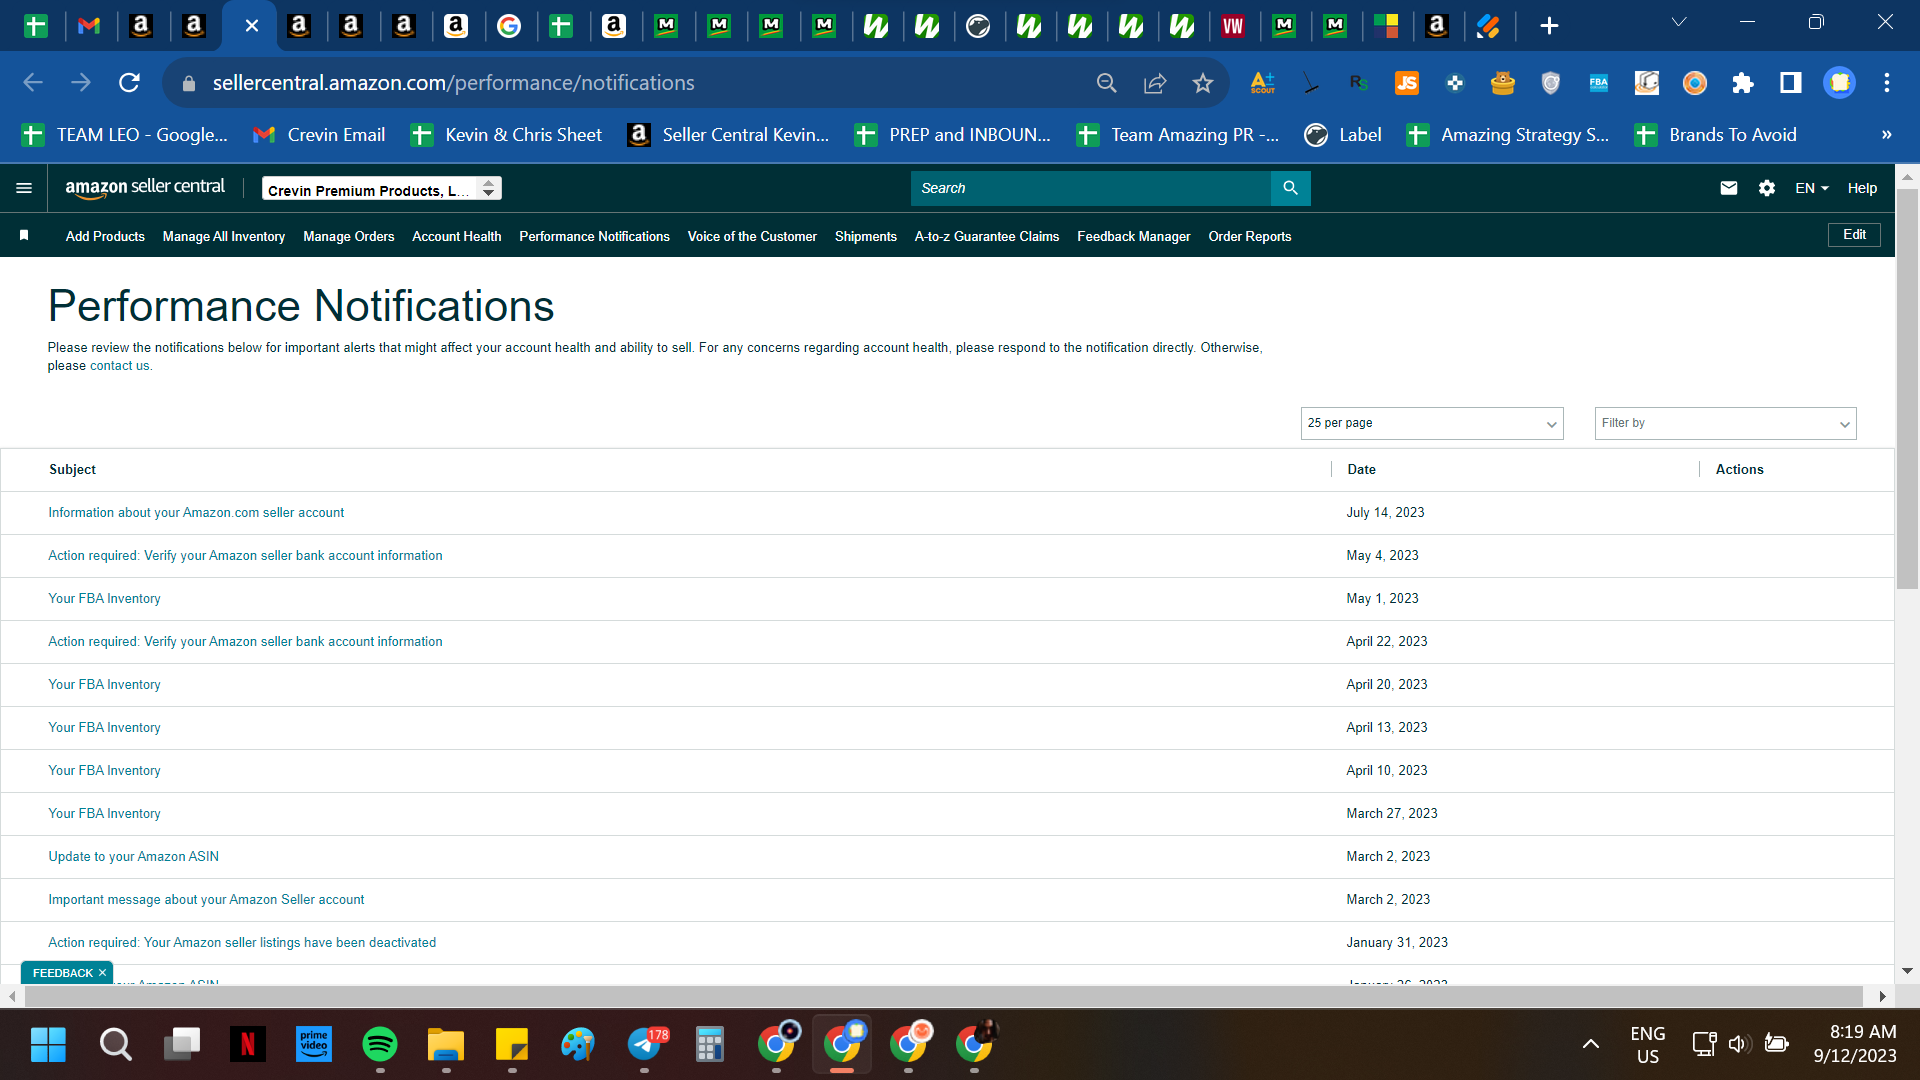Screen dimensions: 1920x1080
Task: Open the Filter by dropdown
Action: pos(1725,423)
